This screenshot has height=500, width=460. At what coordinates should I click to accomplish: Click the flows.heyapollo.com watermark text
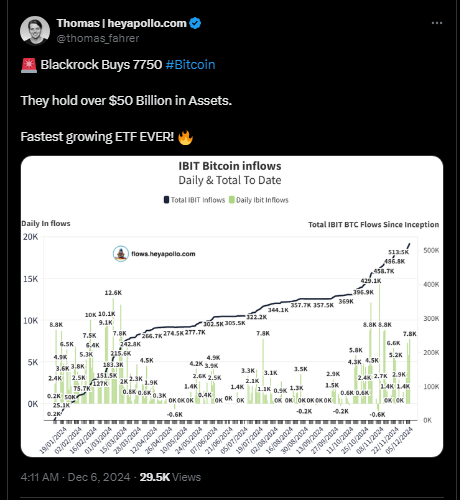pyautogui.click(x=163, y=254)
